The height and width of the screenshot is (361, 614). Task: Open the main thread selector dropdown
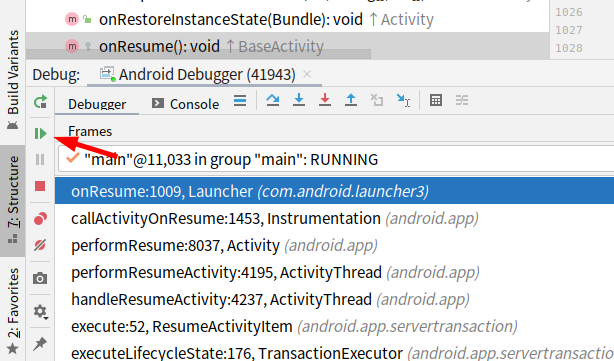click(336, 159)
